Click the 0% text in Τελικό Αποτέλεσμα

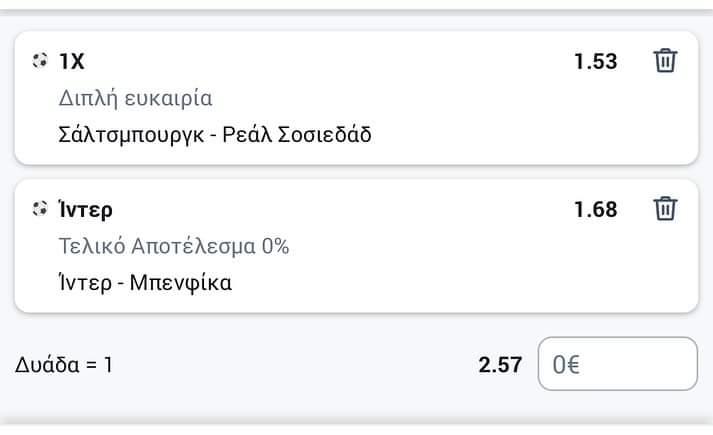click(275, 246)
